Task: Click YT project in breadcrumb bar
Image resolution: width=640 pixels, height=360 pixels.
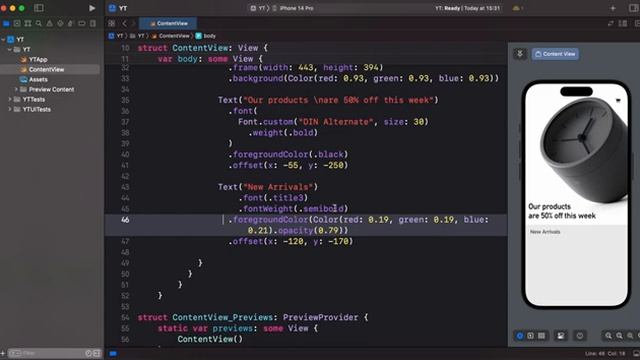Action: click(x=116, y=36)
